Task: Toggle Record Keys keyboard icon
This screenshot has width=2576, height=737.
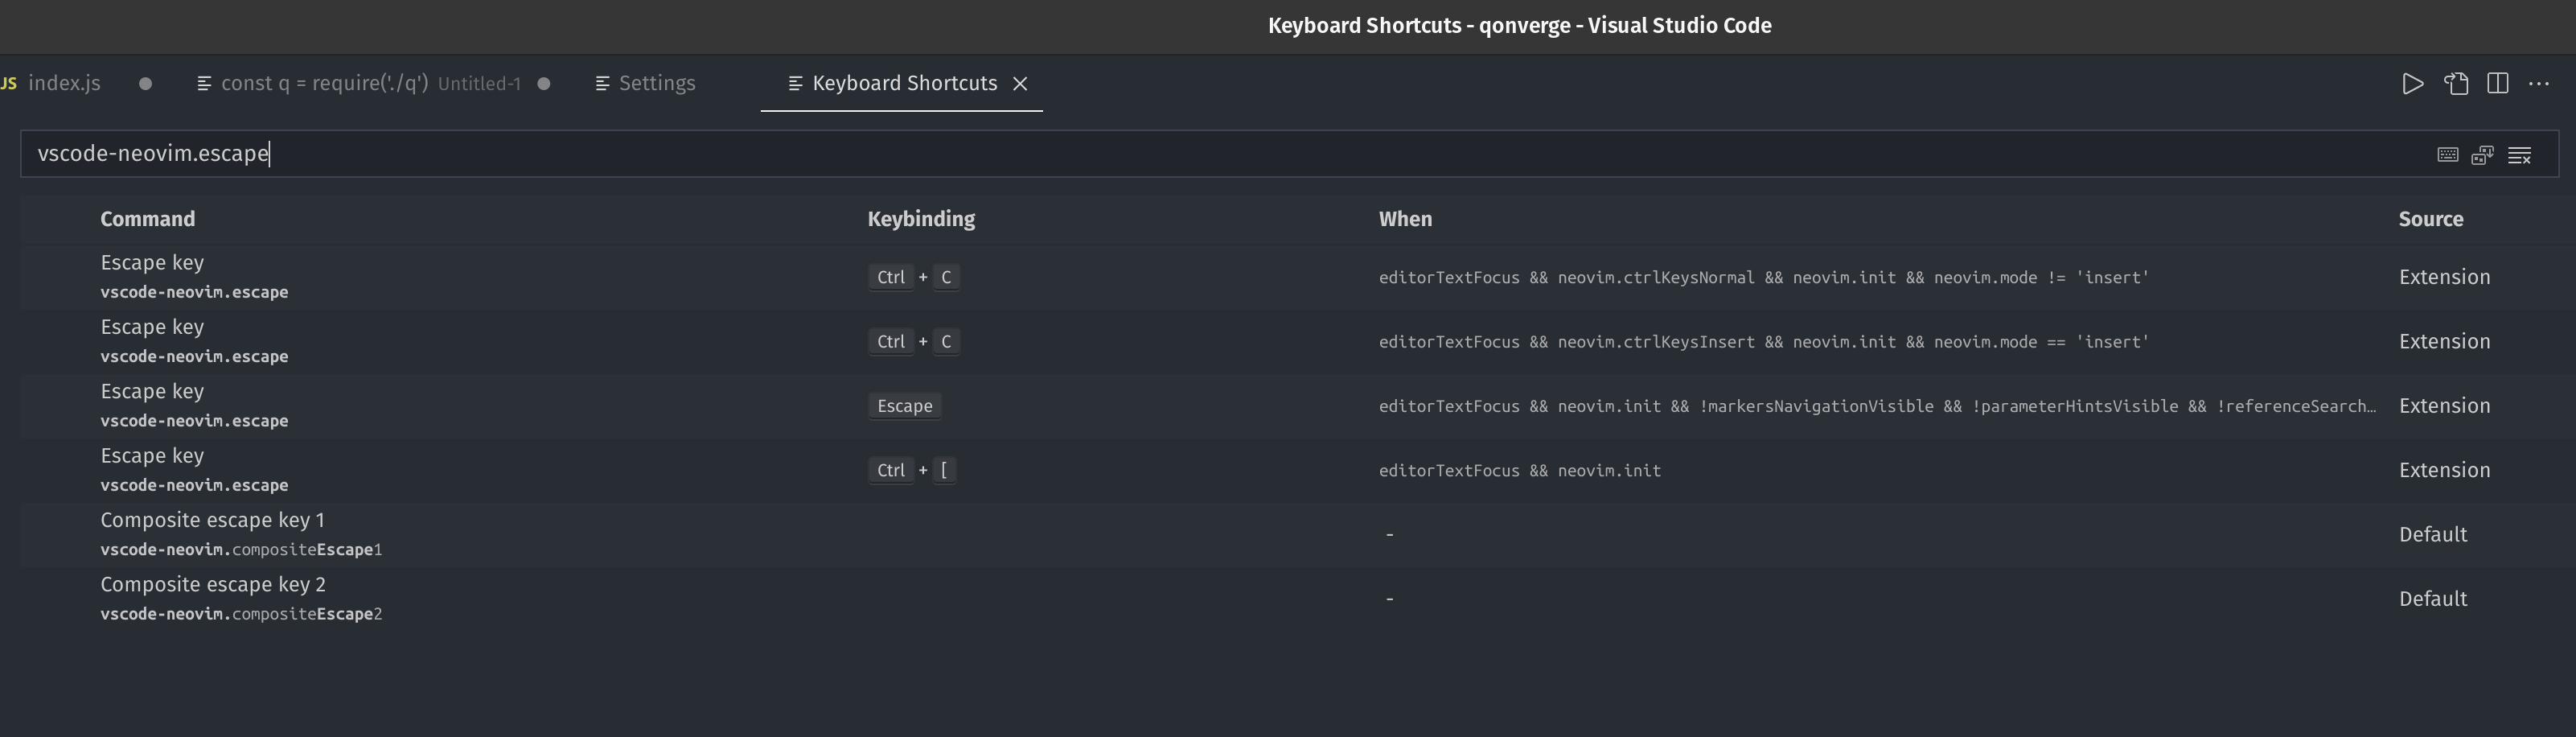Action: 2447,155
